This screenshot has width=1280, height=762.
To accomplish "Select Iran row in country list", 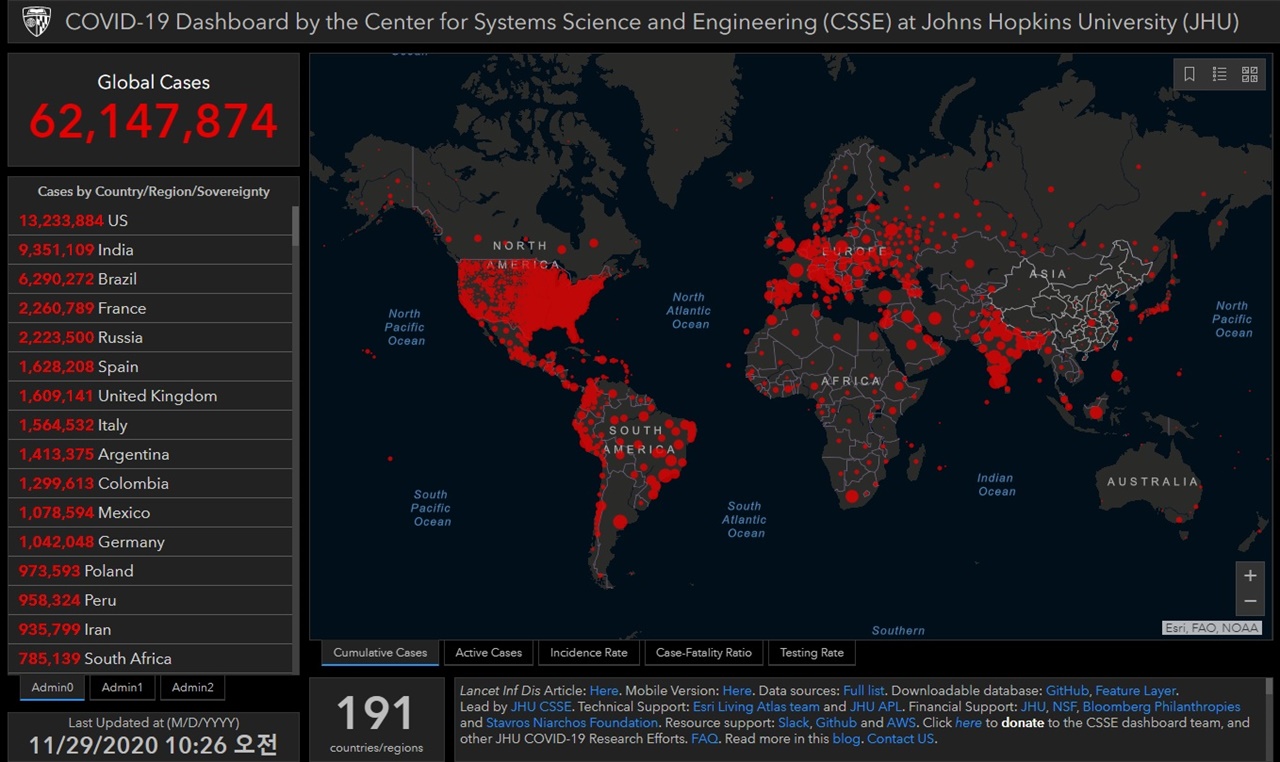I will [150, 629].
